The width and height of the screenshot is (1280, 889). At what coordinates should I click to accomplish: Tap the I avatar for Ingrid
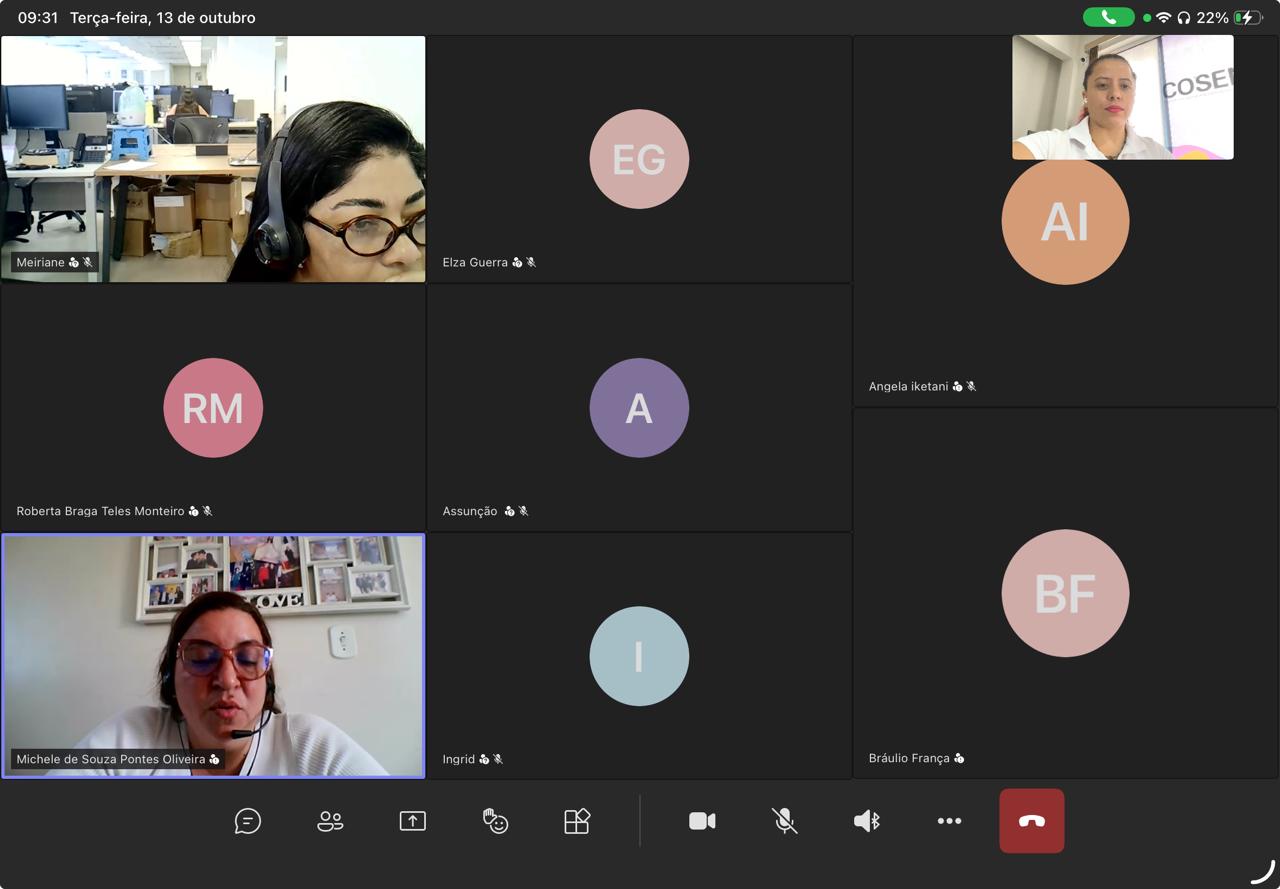pos(639,656)
